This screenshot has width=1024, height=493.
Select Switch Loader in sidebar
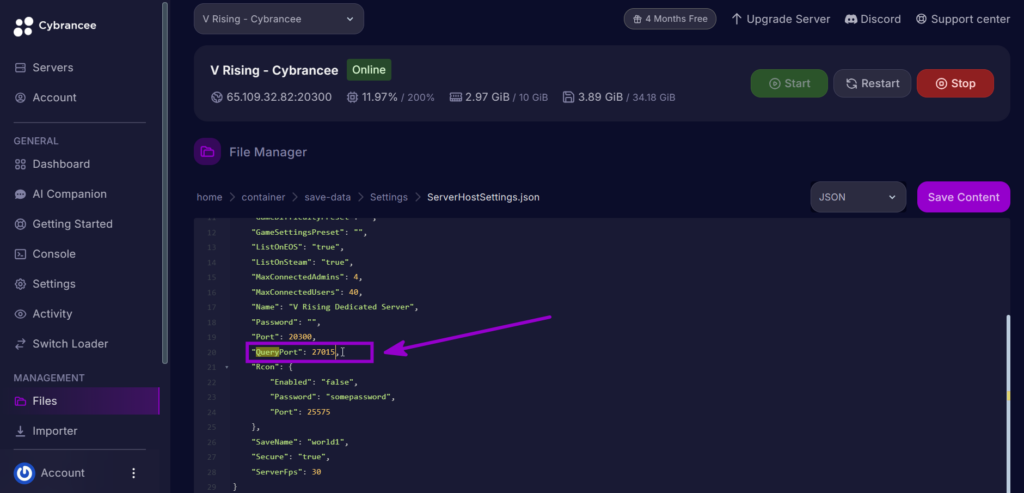tap(70, 344)
